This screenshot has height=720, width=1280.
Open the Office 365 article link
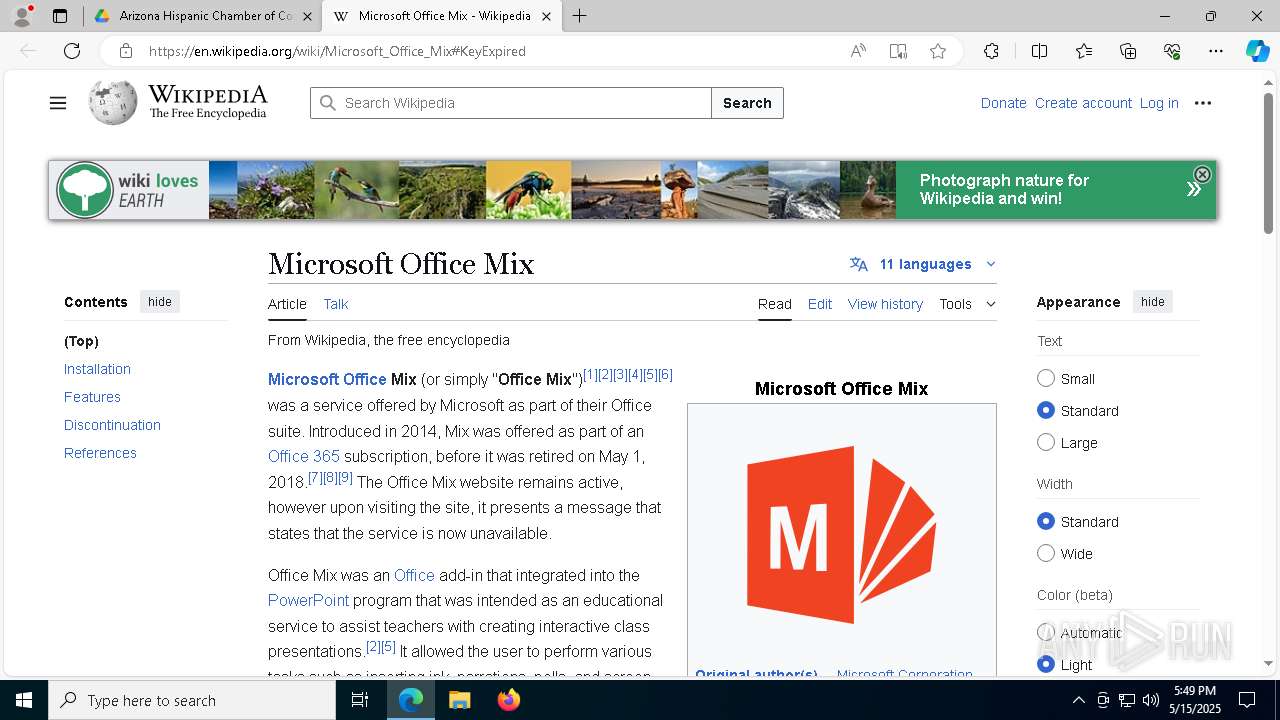[x=304, y=456]
